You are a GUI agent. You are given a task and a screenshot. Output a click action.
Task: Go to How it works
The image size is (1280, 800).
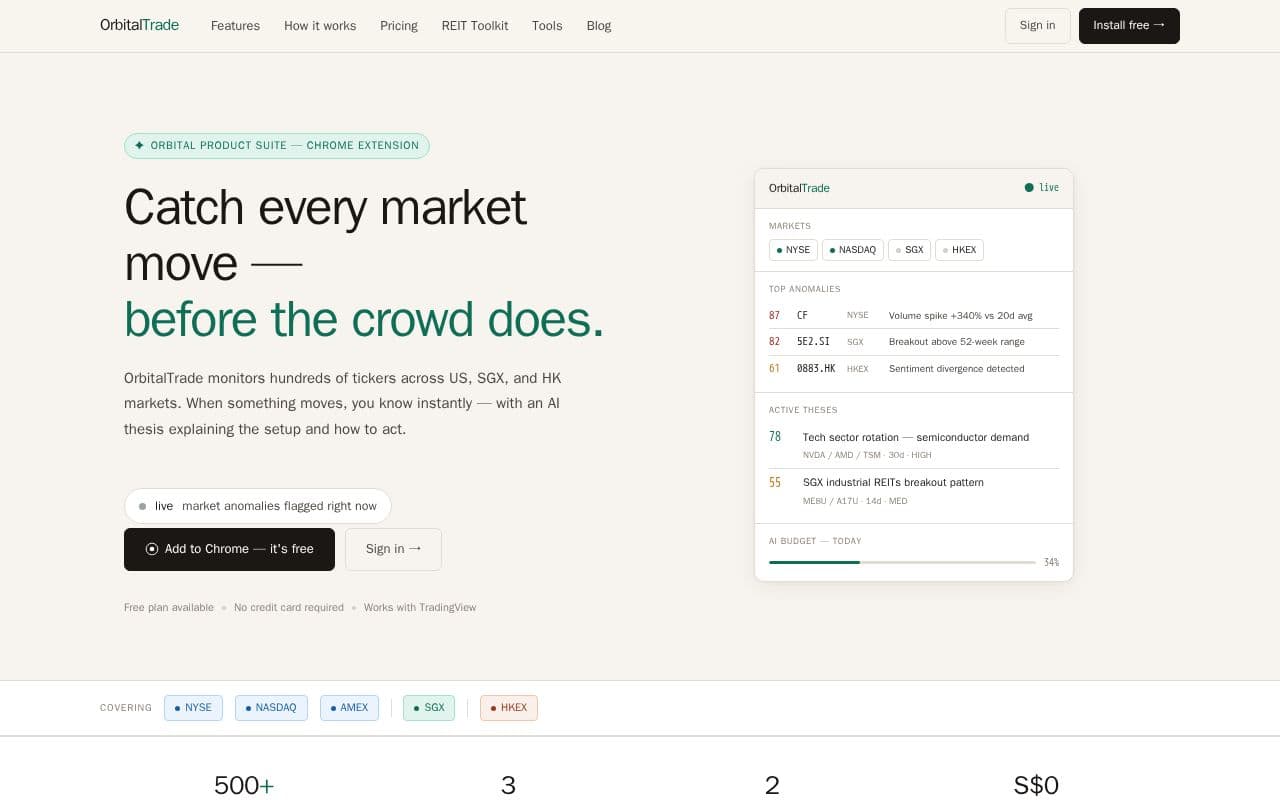click(x=320, y=26)
